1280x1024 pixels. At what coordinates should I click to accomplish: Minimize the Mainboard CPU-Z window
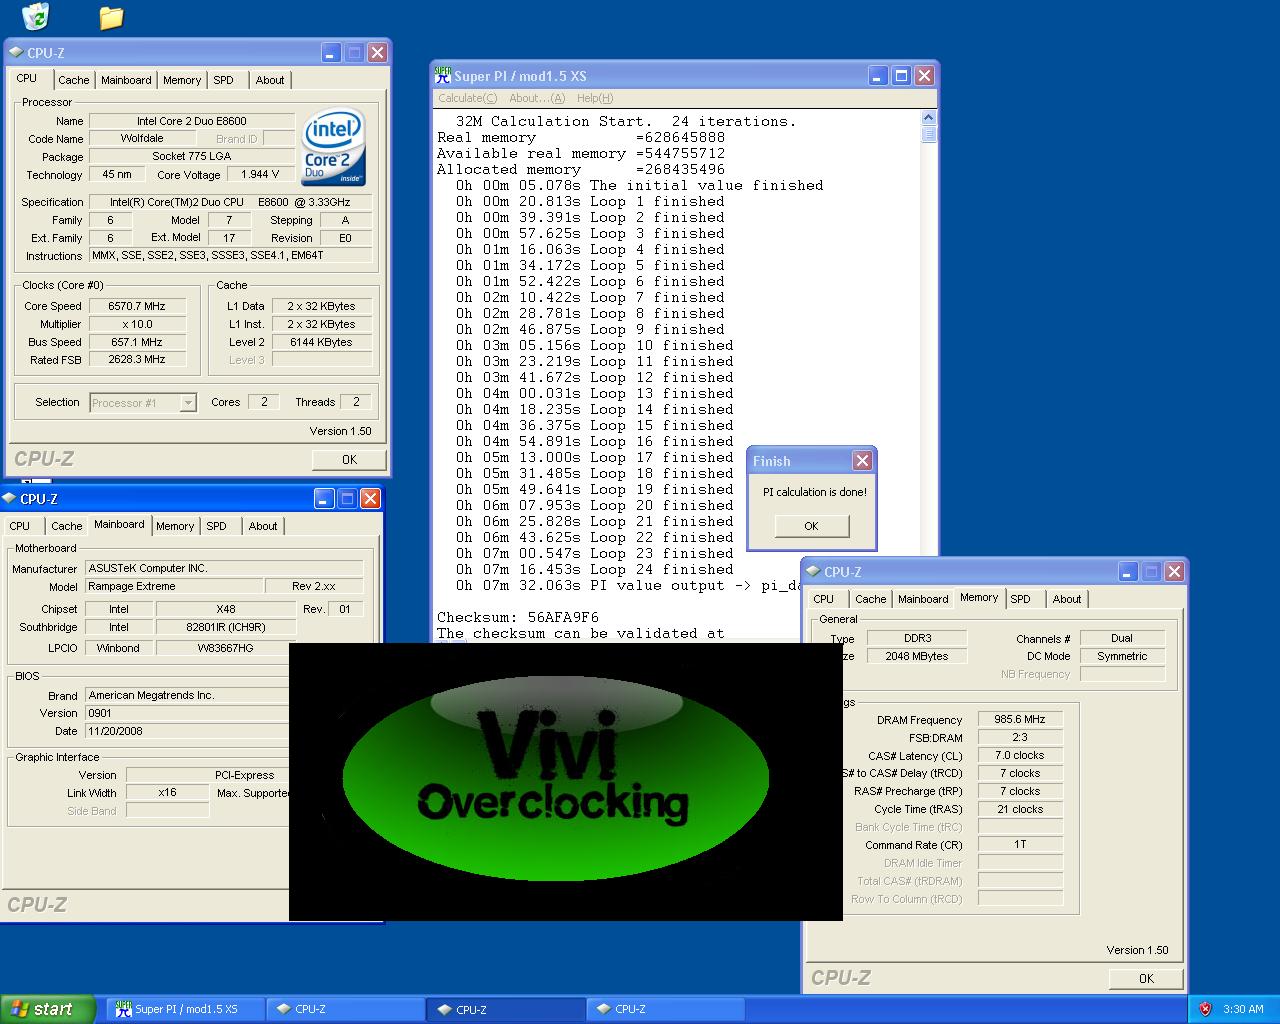324,499
